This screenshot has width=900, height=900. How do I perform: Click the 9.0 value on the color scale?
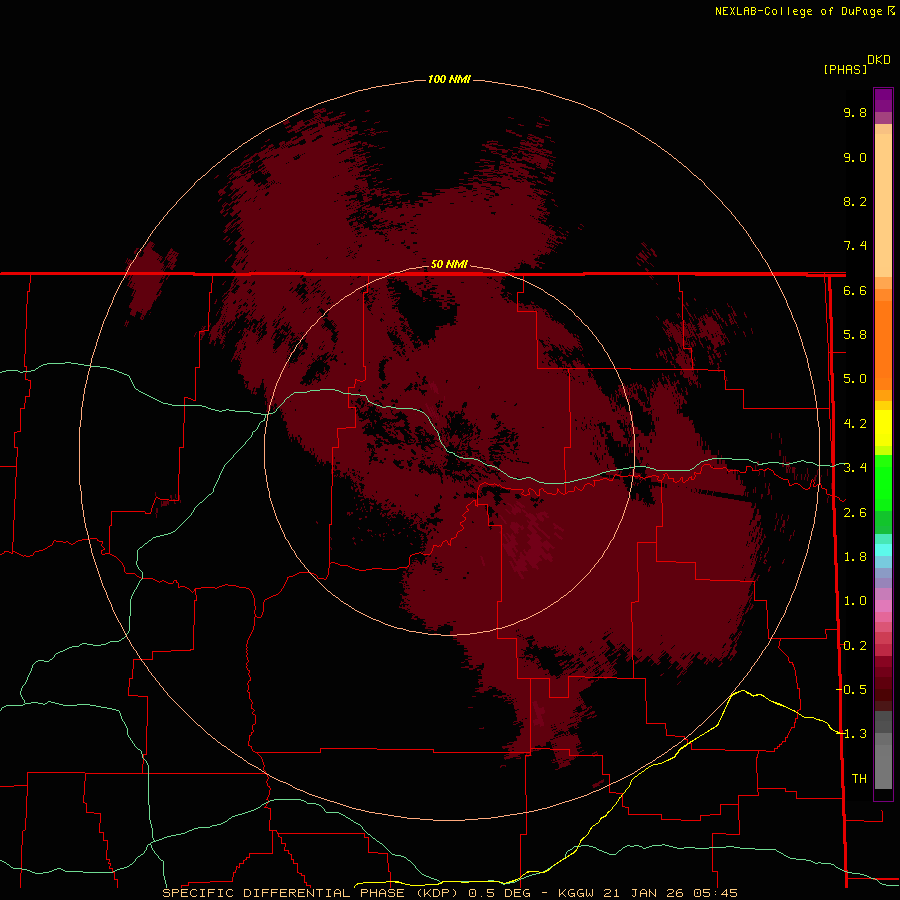[x=855, y=157]
